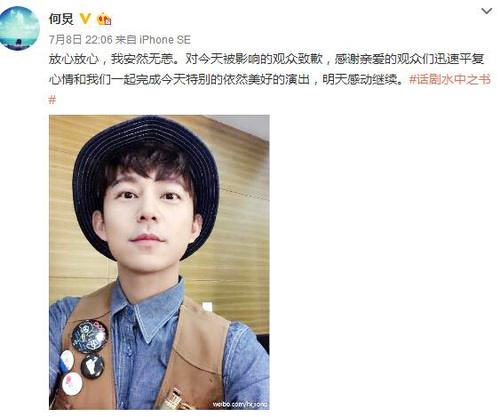The height and width of the screenshot is (417, 500).
Task: Click the post text line starting 放心放心
Action: (266, 60)
